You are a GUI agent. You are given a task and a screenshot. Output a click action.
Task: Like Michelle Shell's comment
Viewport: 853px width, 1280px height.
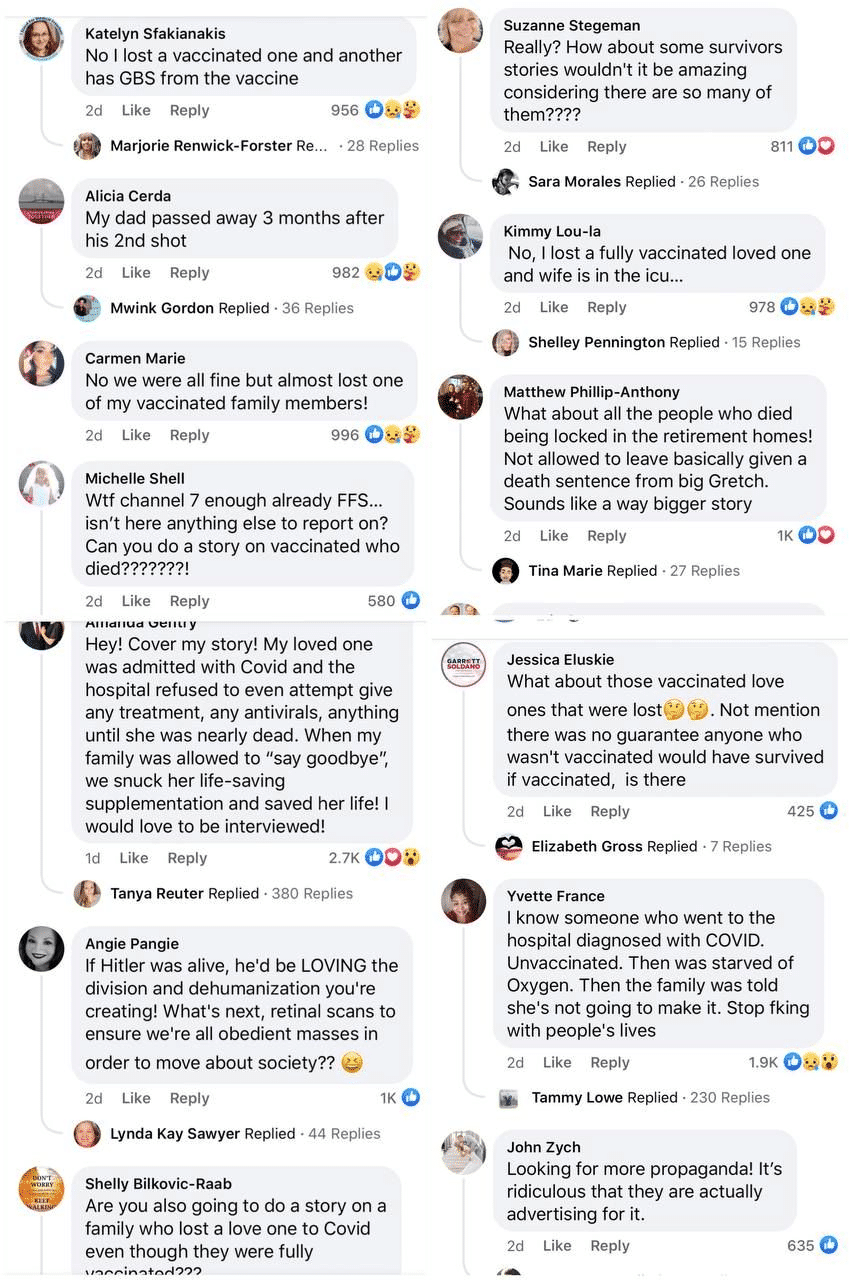[x=136, y=601]
